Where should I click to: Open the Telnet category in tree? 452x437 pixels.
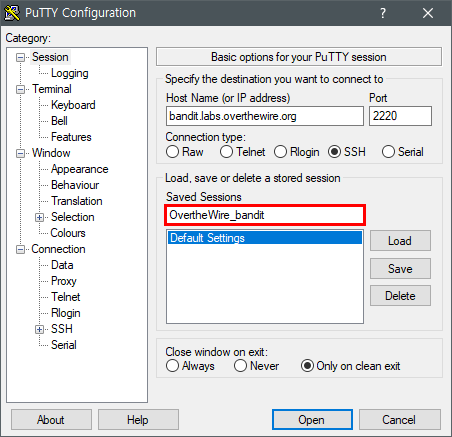pyautogui.click(x=66, y=297)
